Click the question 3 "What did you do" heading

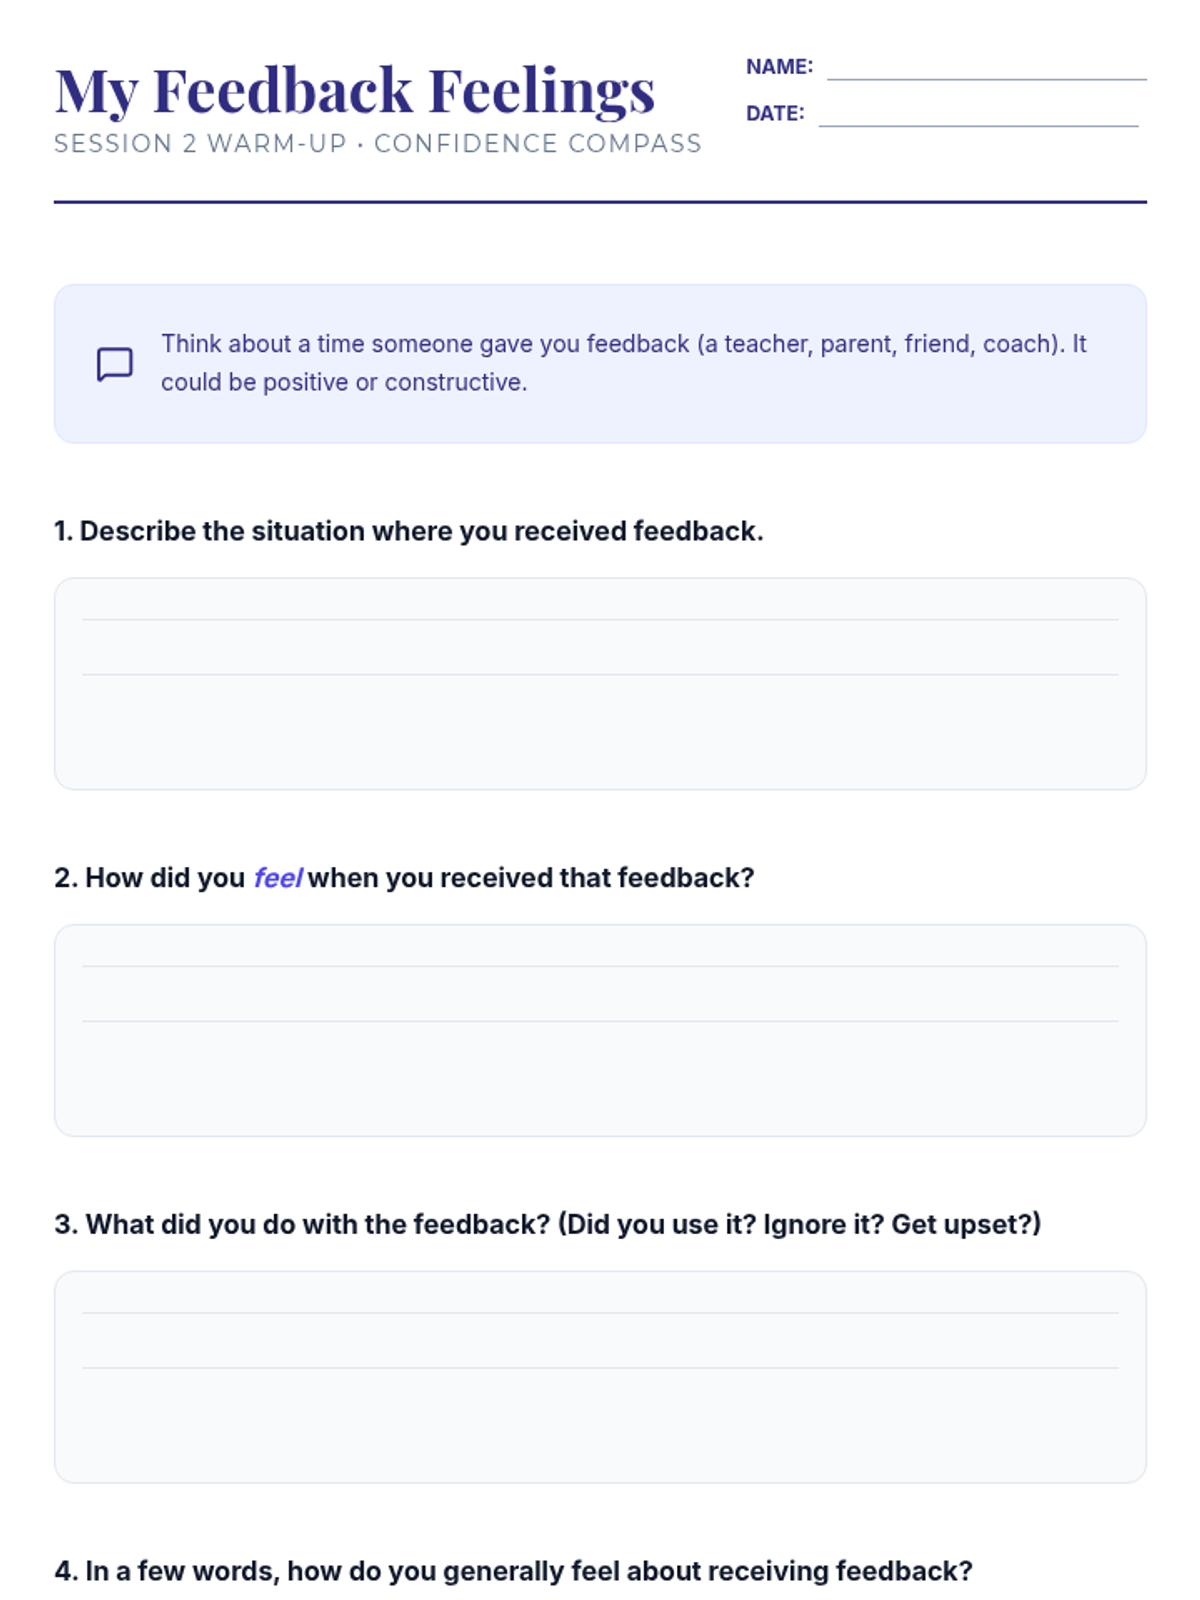547,1224
